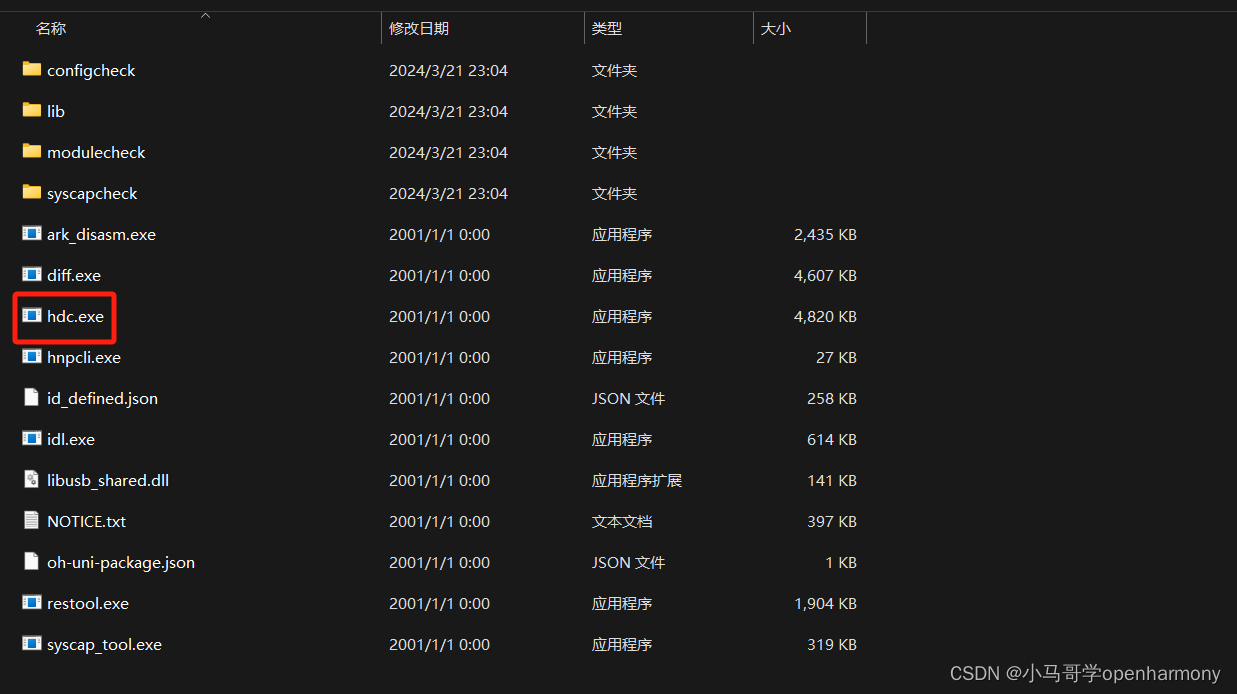Viewport: 1237px width, 694px height.
Task: Click the hdc.exe application icon
Action: click(x=32, y=316)
